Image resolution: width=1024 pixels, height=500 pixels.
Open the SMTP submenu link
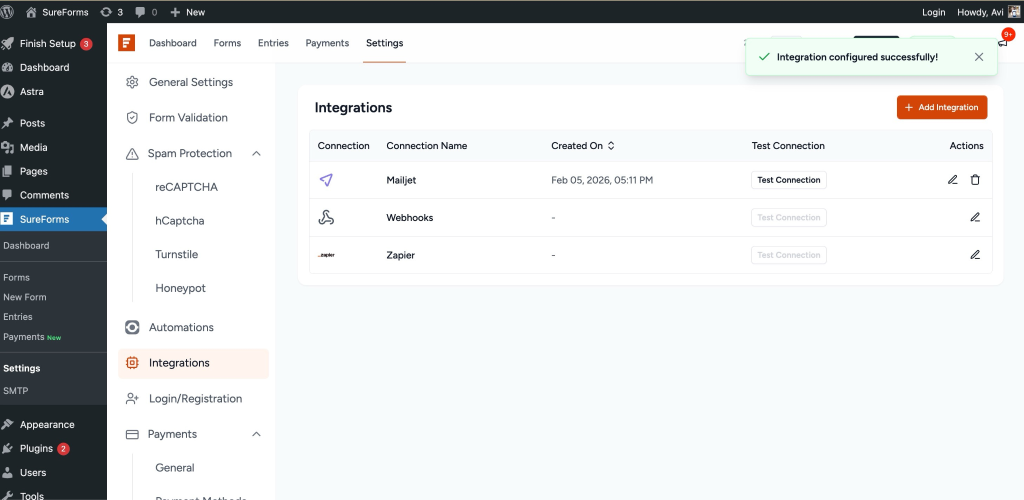point(16,391)
